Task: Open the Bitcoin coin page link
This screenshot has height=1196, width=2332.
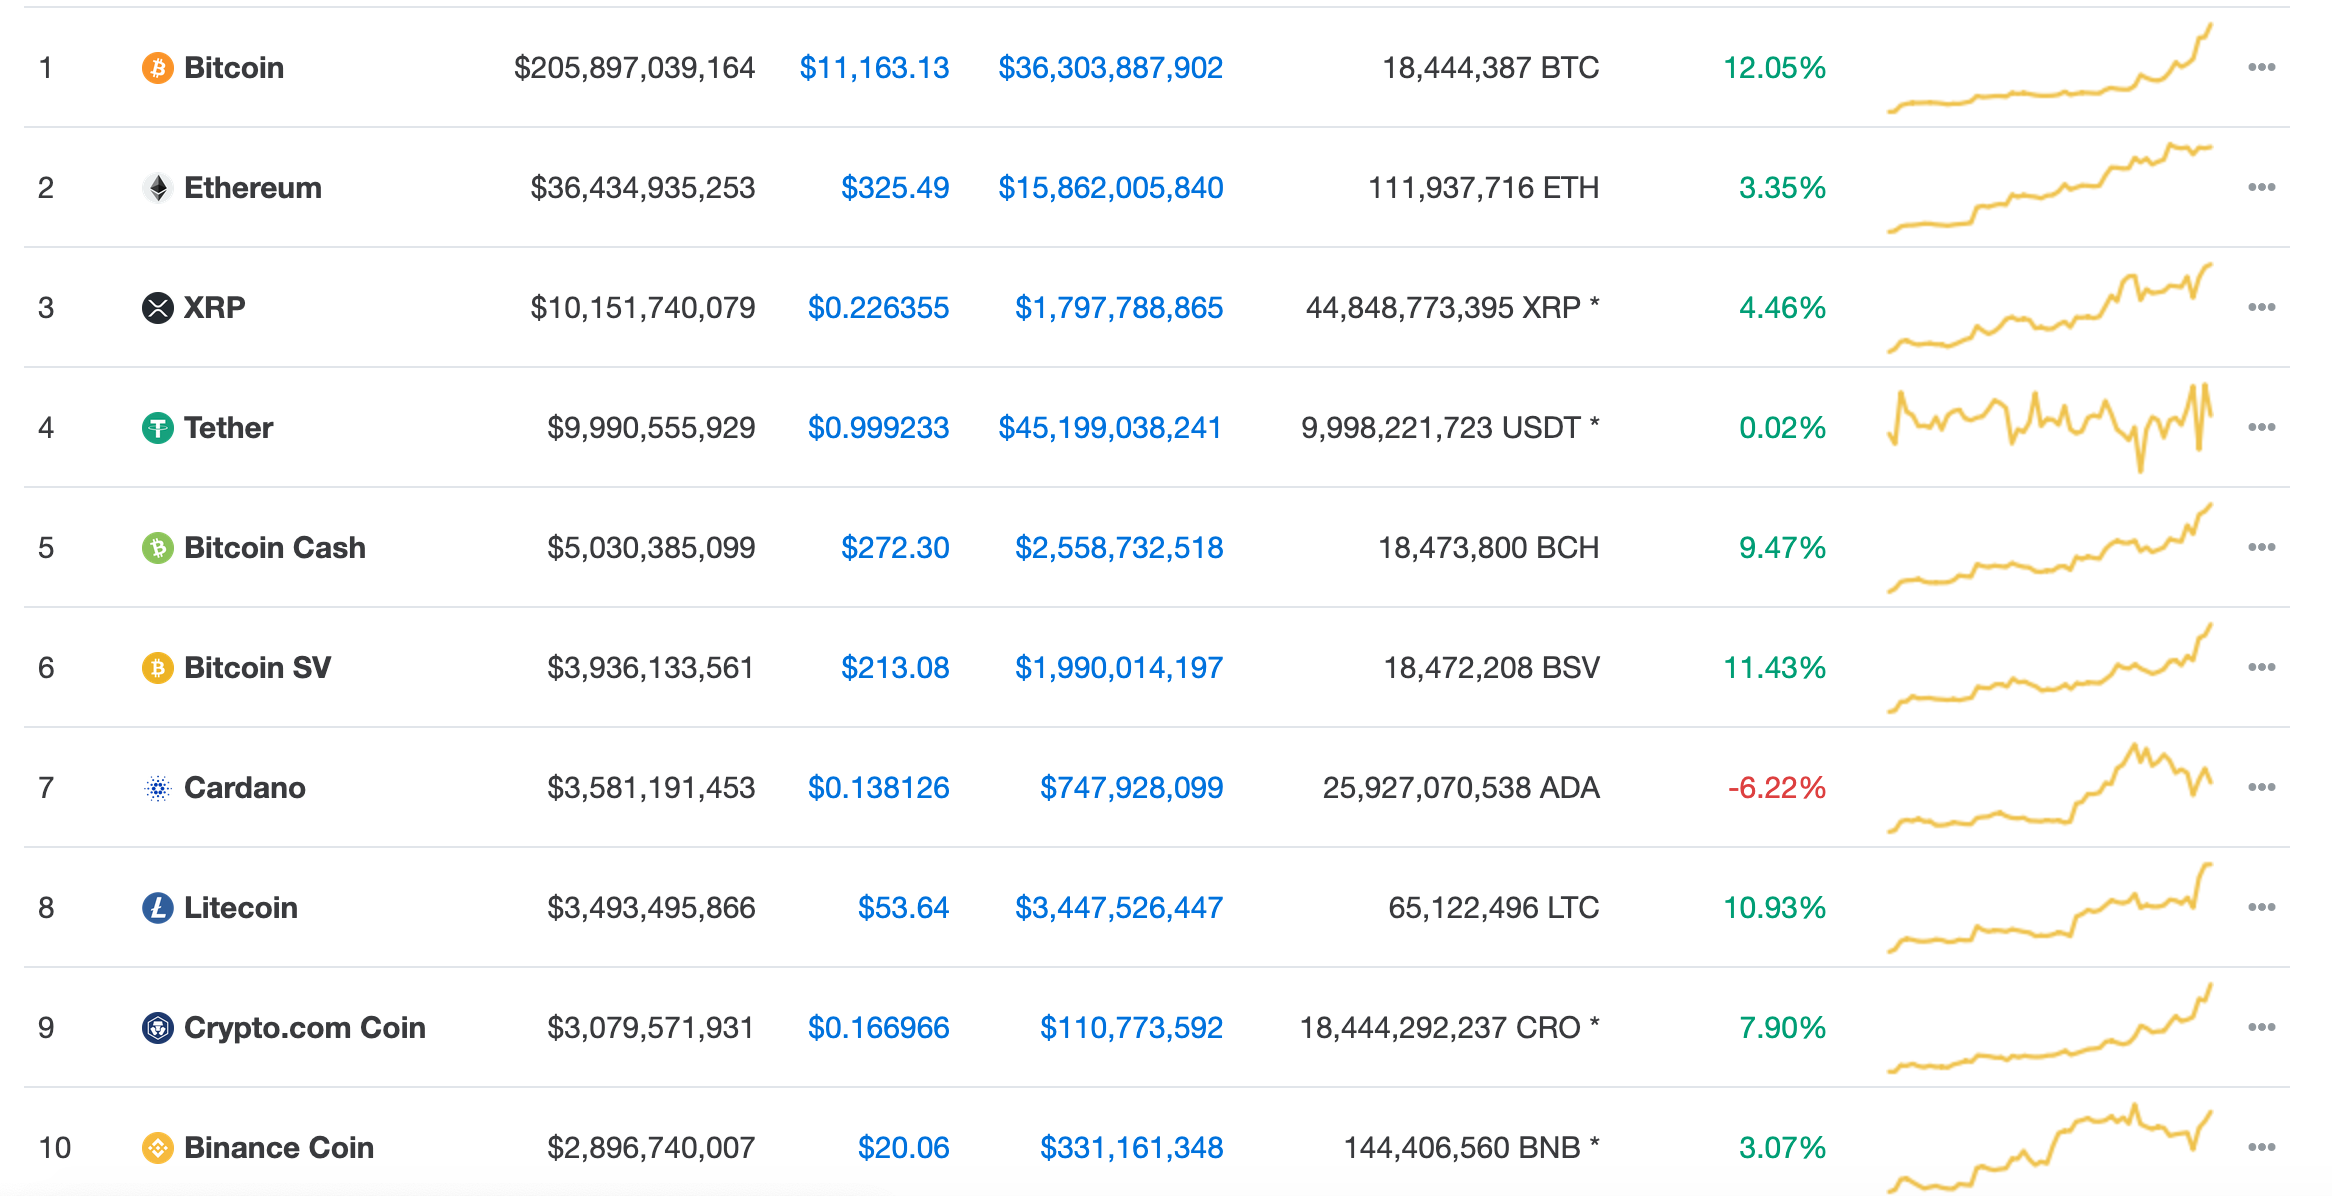Action: click(234, 68)
